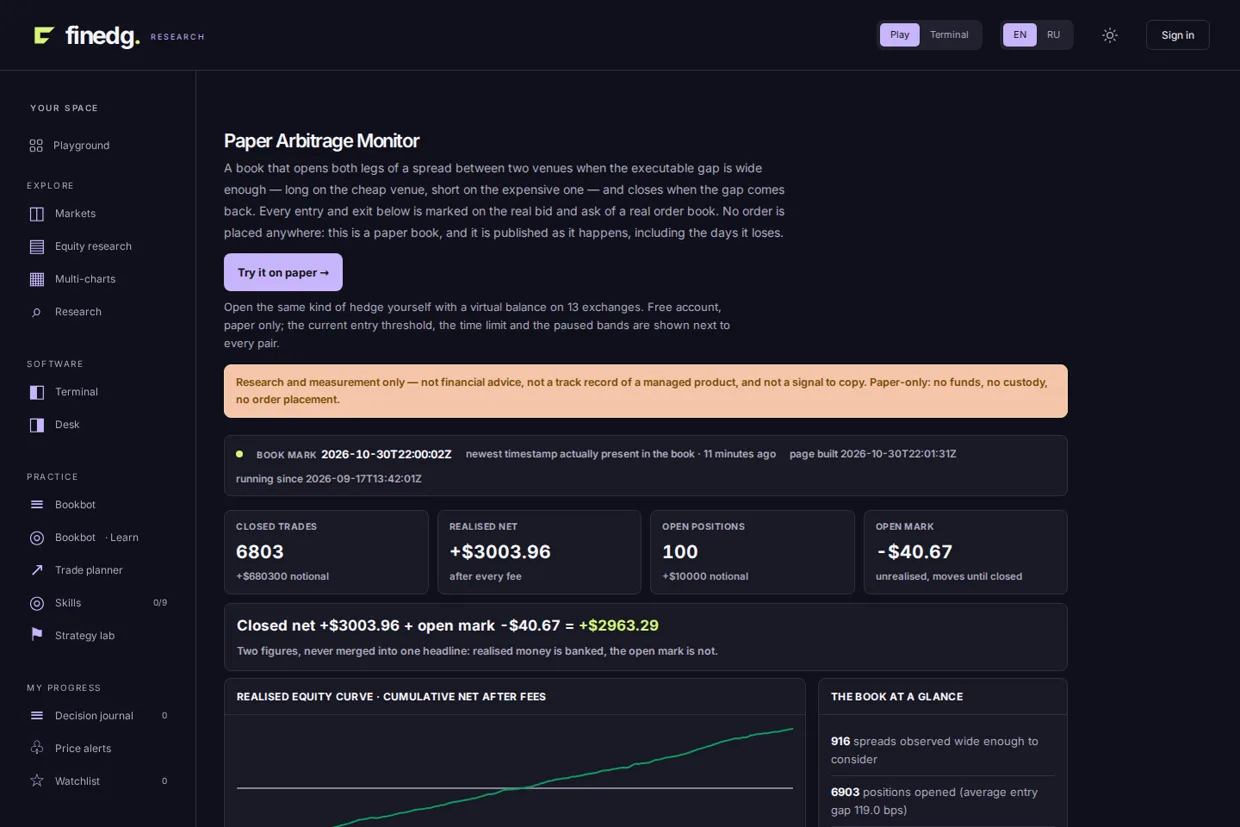Click the finedg wordmark link
Screen dimensions: 1240x827
click(x=102, y=36)
